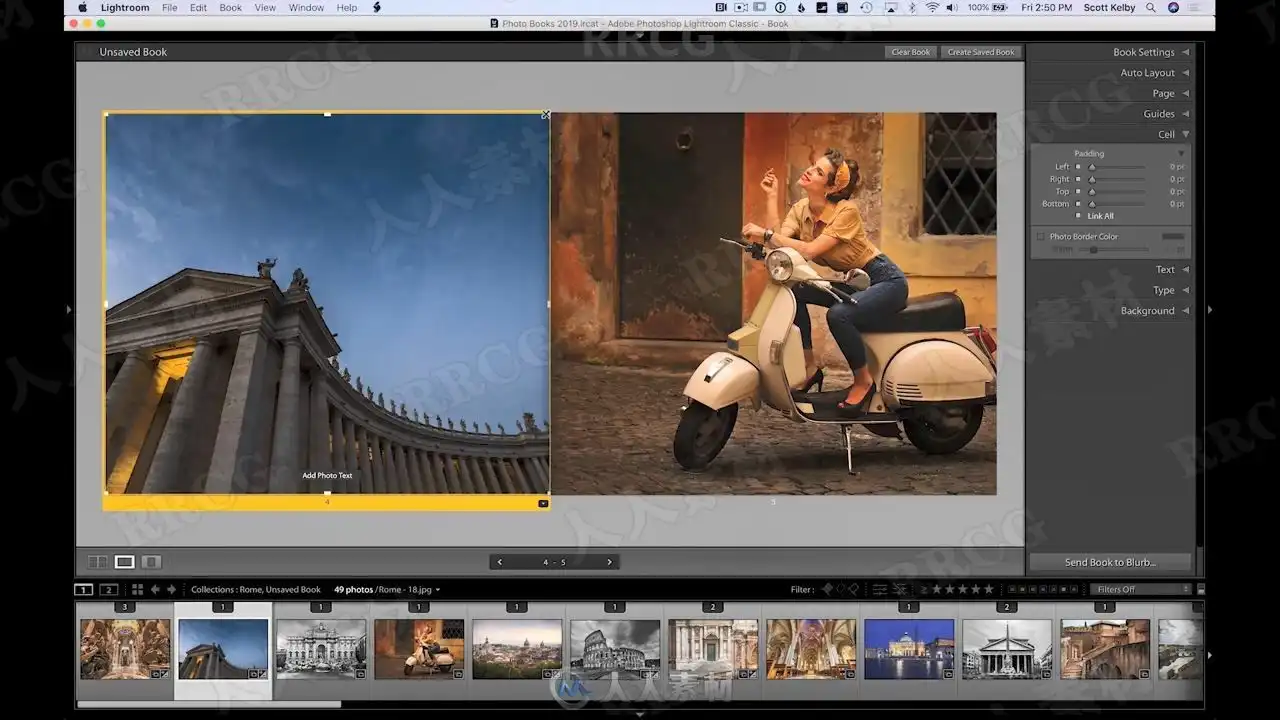Screen dimensions: 1280x720
Task: Adjust the Top padding slider
Action: coord(1093,192)
